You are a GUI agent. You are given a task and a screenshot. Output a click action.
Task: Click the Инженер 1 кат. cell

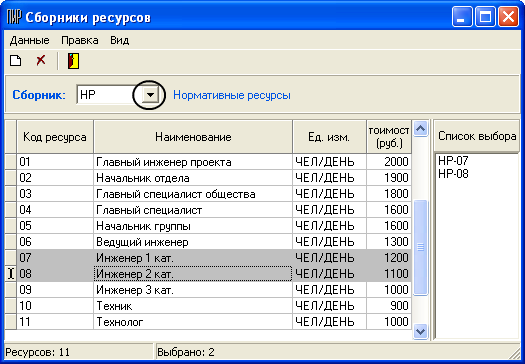tap(193, 258)
